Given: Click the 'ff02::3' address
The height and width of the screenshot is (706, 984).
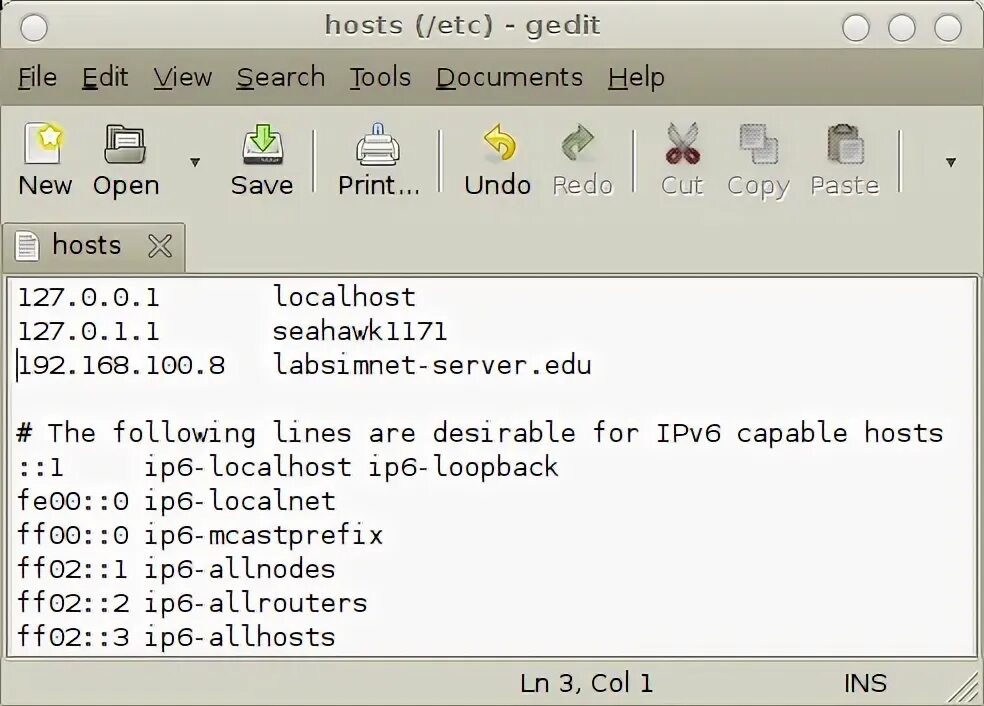Looking at the screenshot, I should point(73,636).
